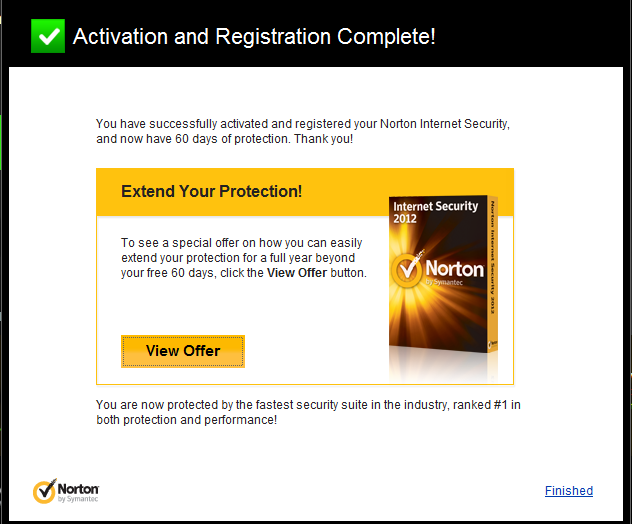Image resolution: width=632 pixels, height=524 pixels.
Task: Select the Internet Security 2012 title on box
Action: coord(435,212)
